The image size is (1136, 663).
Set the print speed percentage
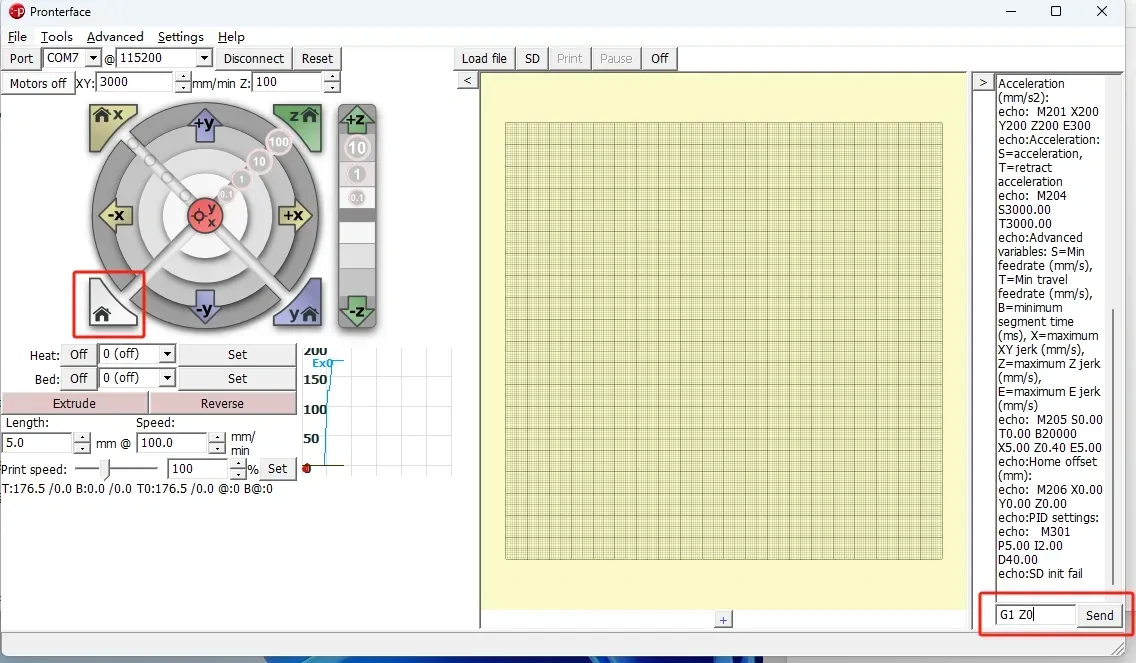277,469
